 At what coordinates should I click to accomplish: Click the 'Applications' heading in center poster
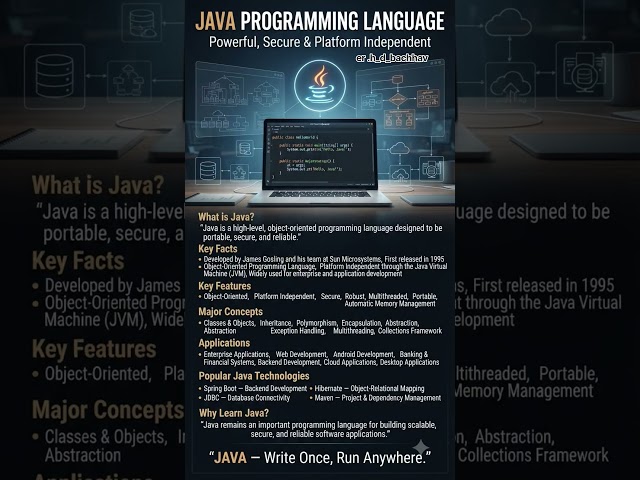coord(224,343)
